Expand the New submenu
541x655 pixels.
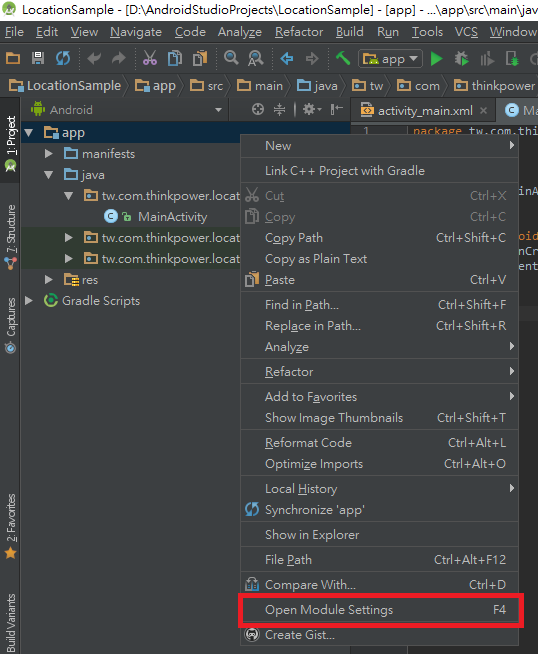pyautogui.click(x=379, y=146)
